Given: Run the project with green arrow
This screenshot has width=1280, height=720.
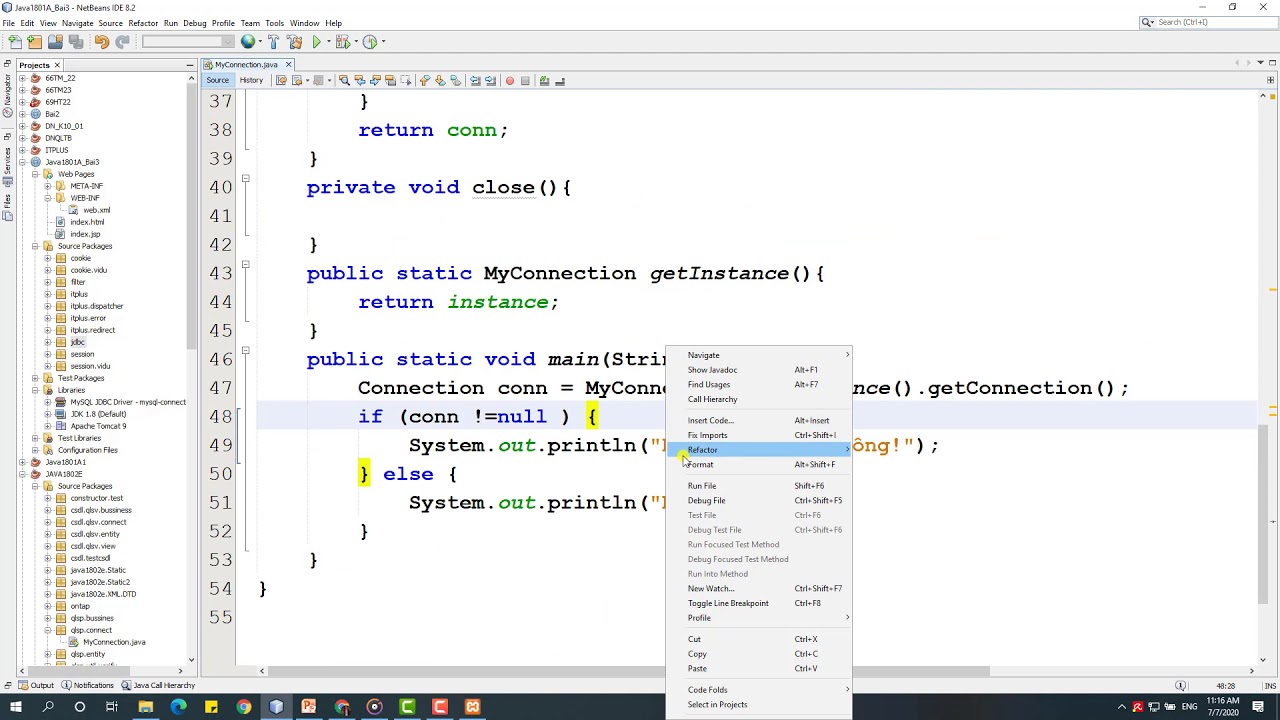Looking at the screenshot, I should pos(316,42).
